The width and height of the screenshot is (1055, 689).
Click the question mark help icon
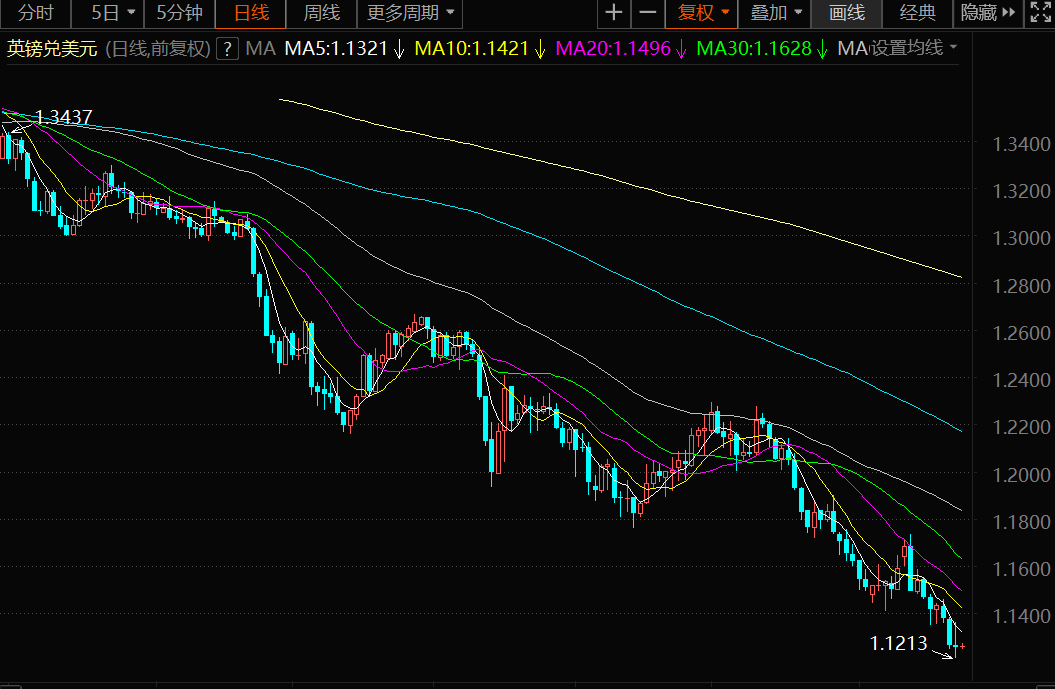click(x=227, y=48)
